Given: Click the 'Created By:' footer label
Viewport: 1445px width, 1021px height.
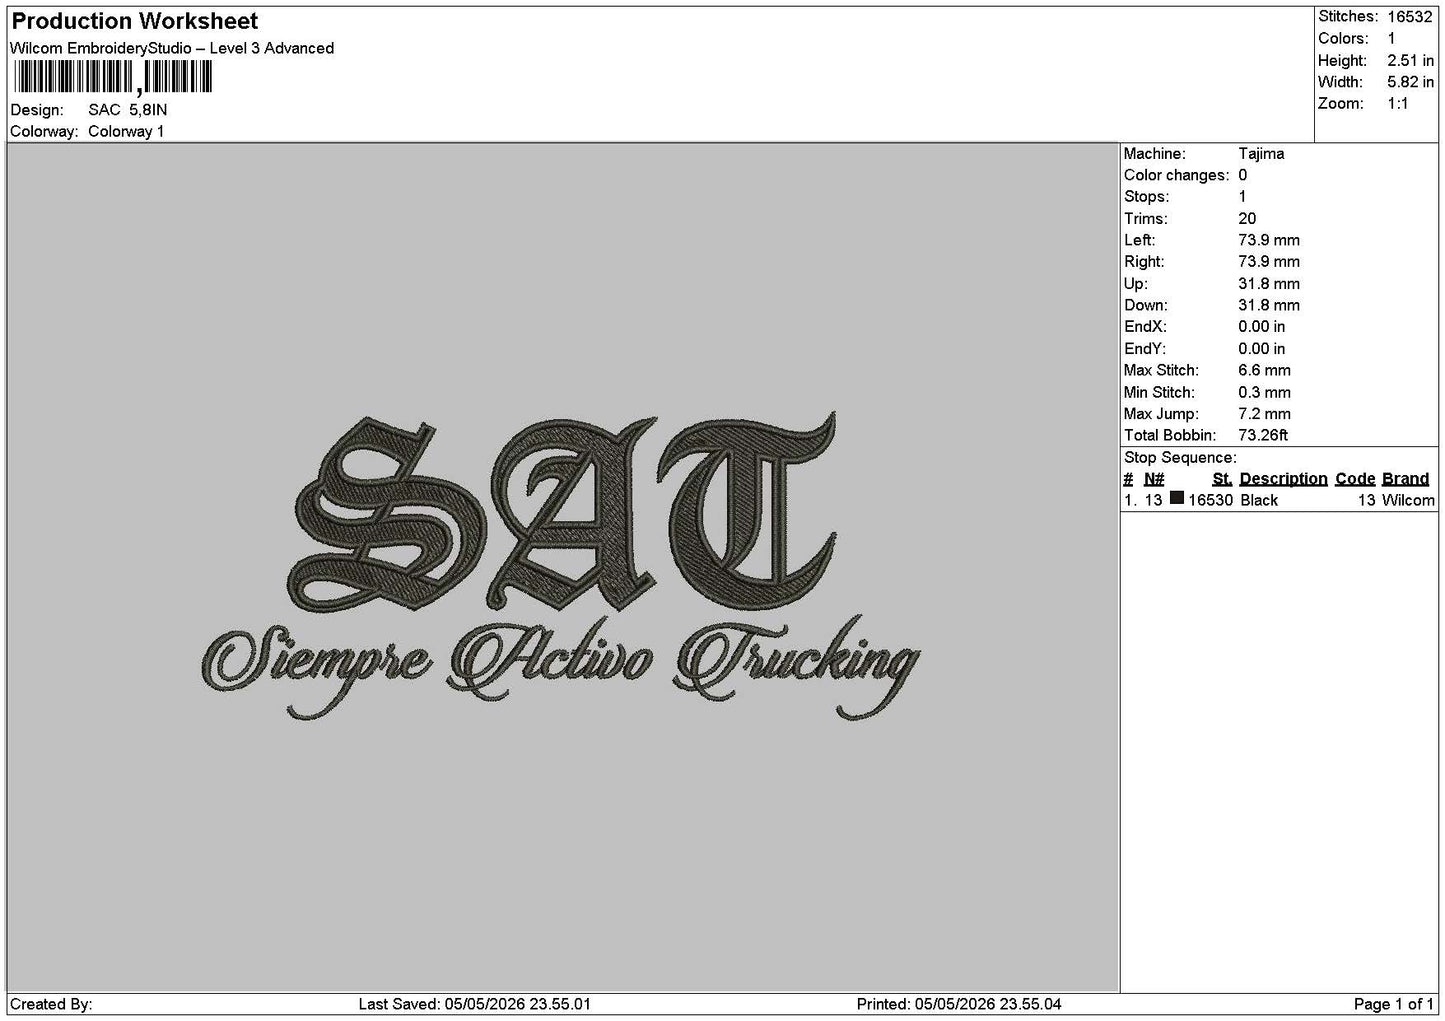Looking at the screenshot, I should pyautogui.click(x=51, y=1004).
